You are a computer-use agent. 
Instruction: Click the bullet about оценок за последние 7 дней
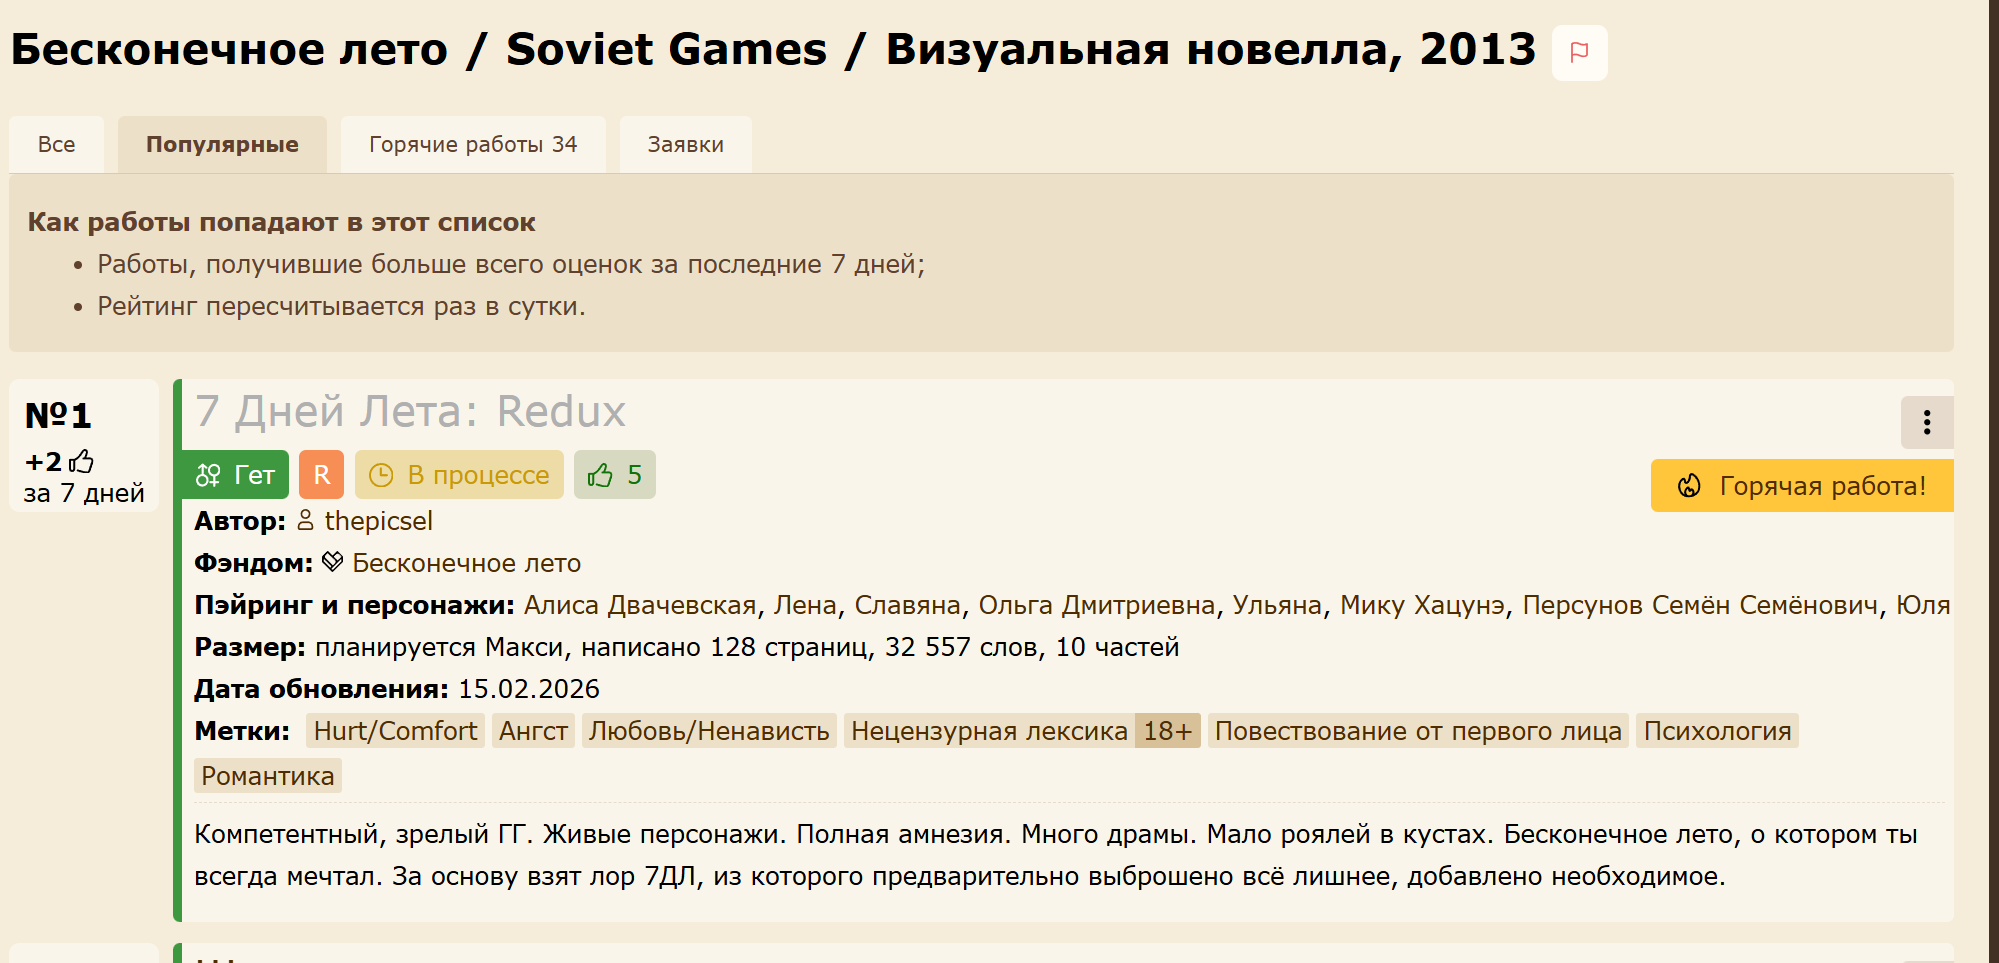[511, 264]
